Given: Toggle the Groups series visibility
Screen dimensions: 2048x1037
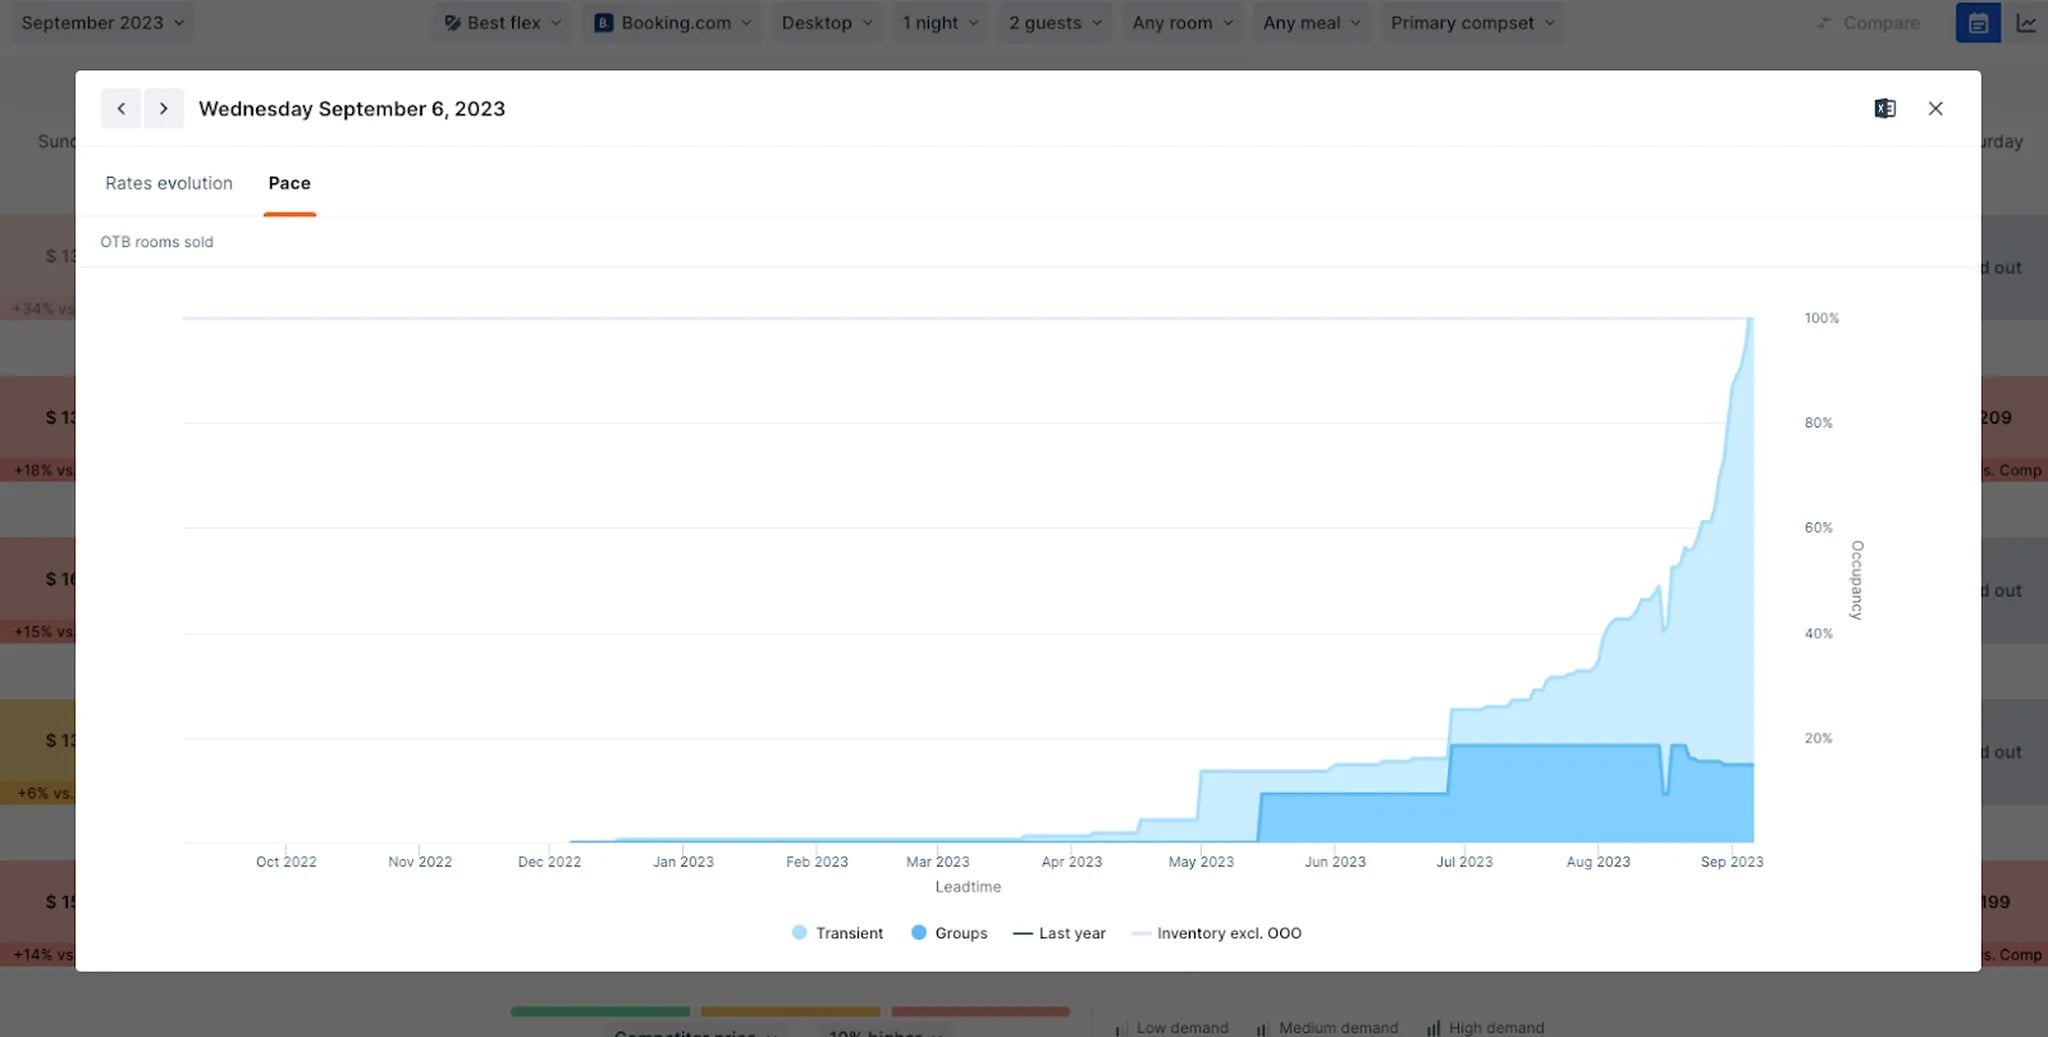Looking at the screenshot, I should [948, 932].
